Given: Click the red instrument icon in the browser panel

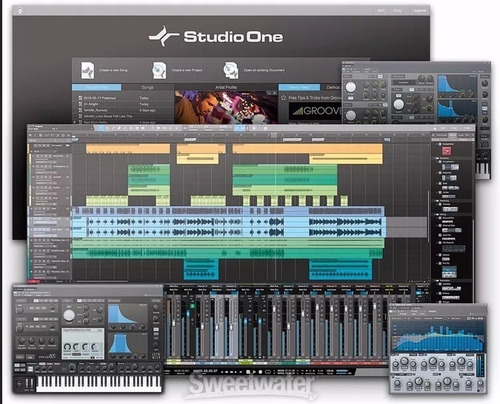Looking at the screenshot, I should click(x=447, y=151).
